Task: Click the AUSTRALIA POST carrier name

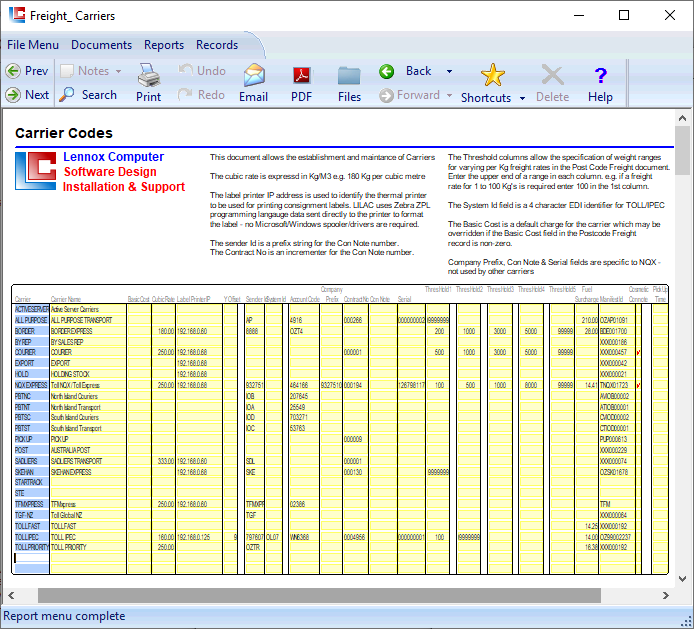Action: pyautogui.click(x=70, y=450)
